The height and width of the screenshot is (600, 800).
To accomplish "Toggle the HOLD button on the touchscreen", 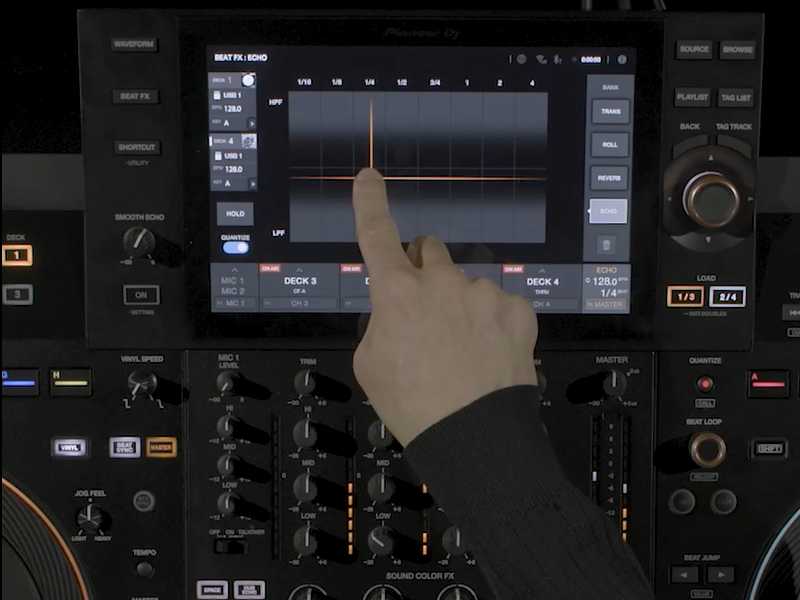I will [235, 214].
